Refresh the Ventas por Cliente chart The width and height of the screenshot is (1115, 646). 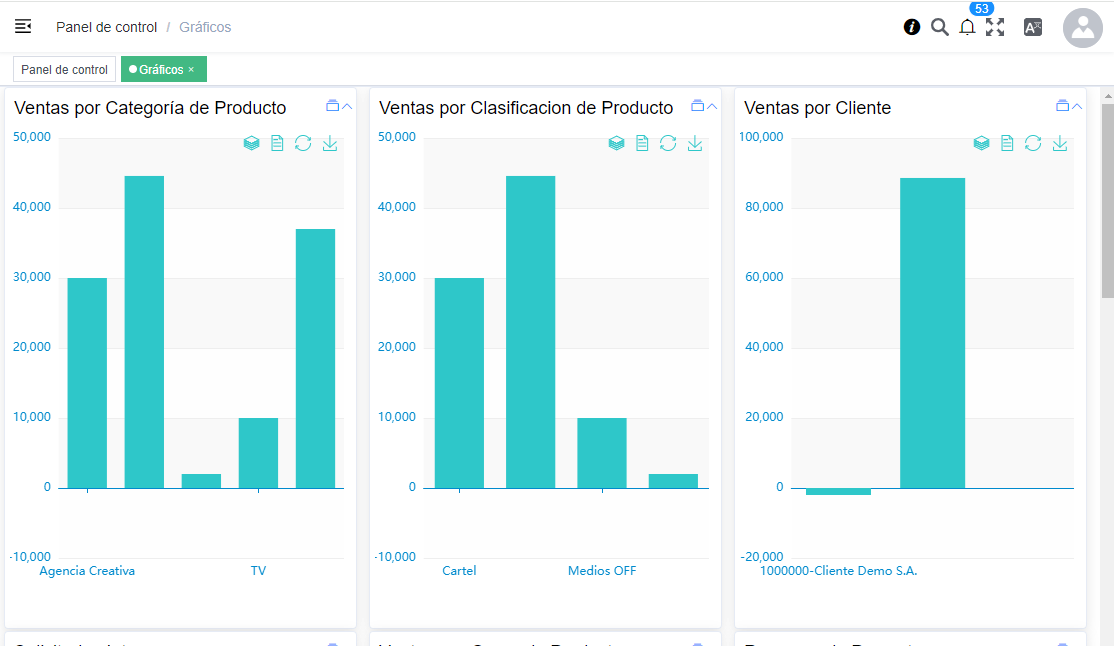(x=1033, y=144)
